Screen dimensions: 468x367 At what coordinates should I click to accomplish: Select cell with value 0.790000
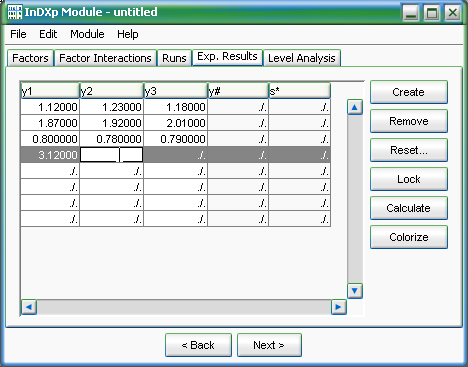[176, 139]
